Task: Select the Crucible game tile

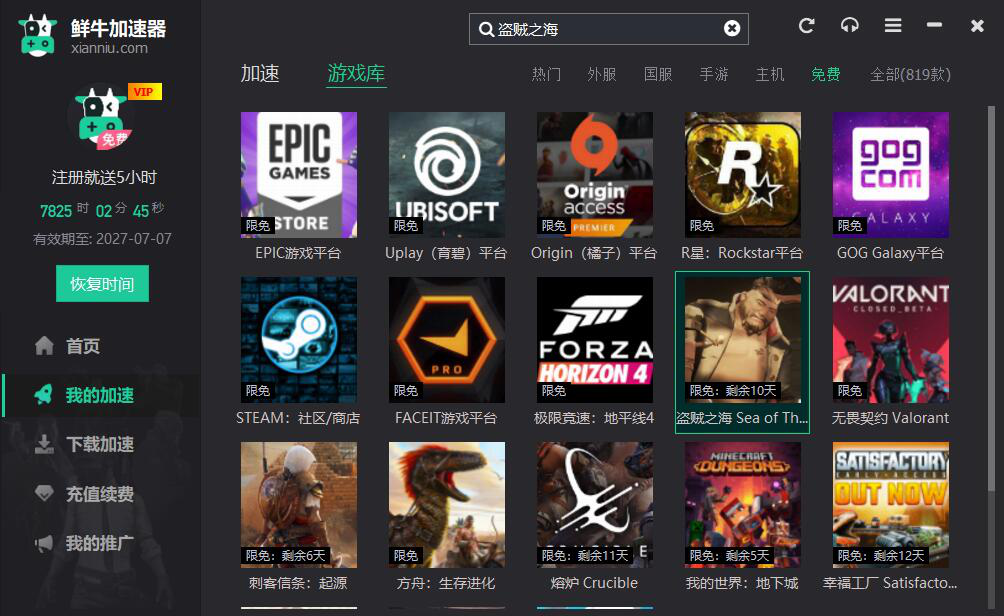Action: [595, 505]
